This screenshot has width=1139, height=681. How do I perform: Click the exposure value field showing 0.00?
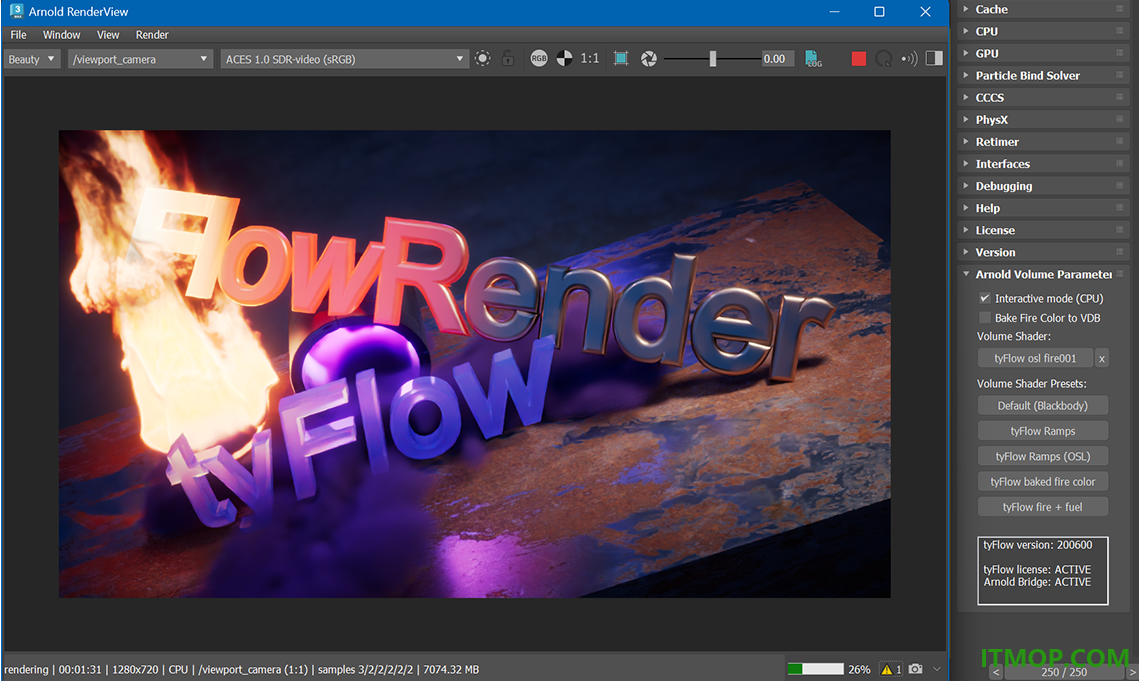click(x=774, y=59)
